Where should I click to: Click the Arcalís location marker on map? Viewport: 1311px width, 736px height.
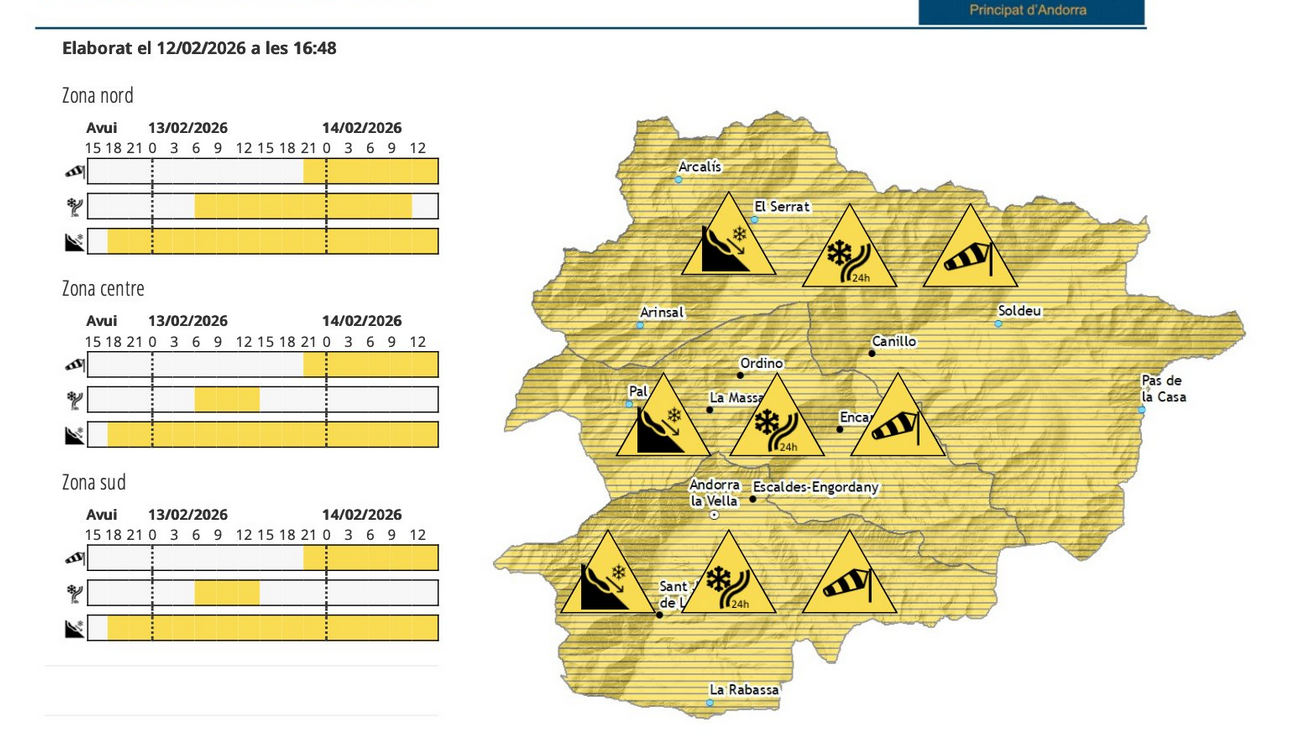pyautogui.click(x=678, y=180)
